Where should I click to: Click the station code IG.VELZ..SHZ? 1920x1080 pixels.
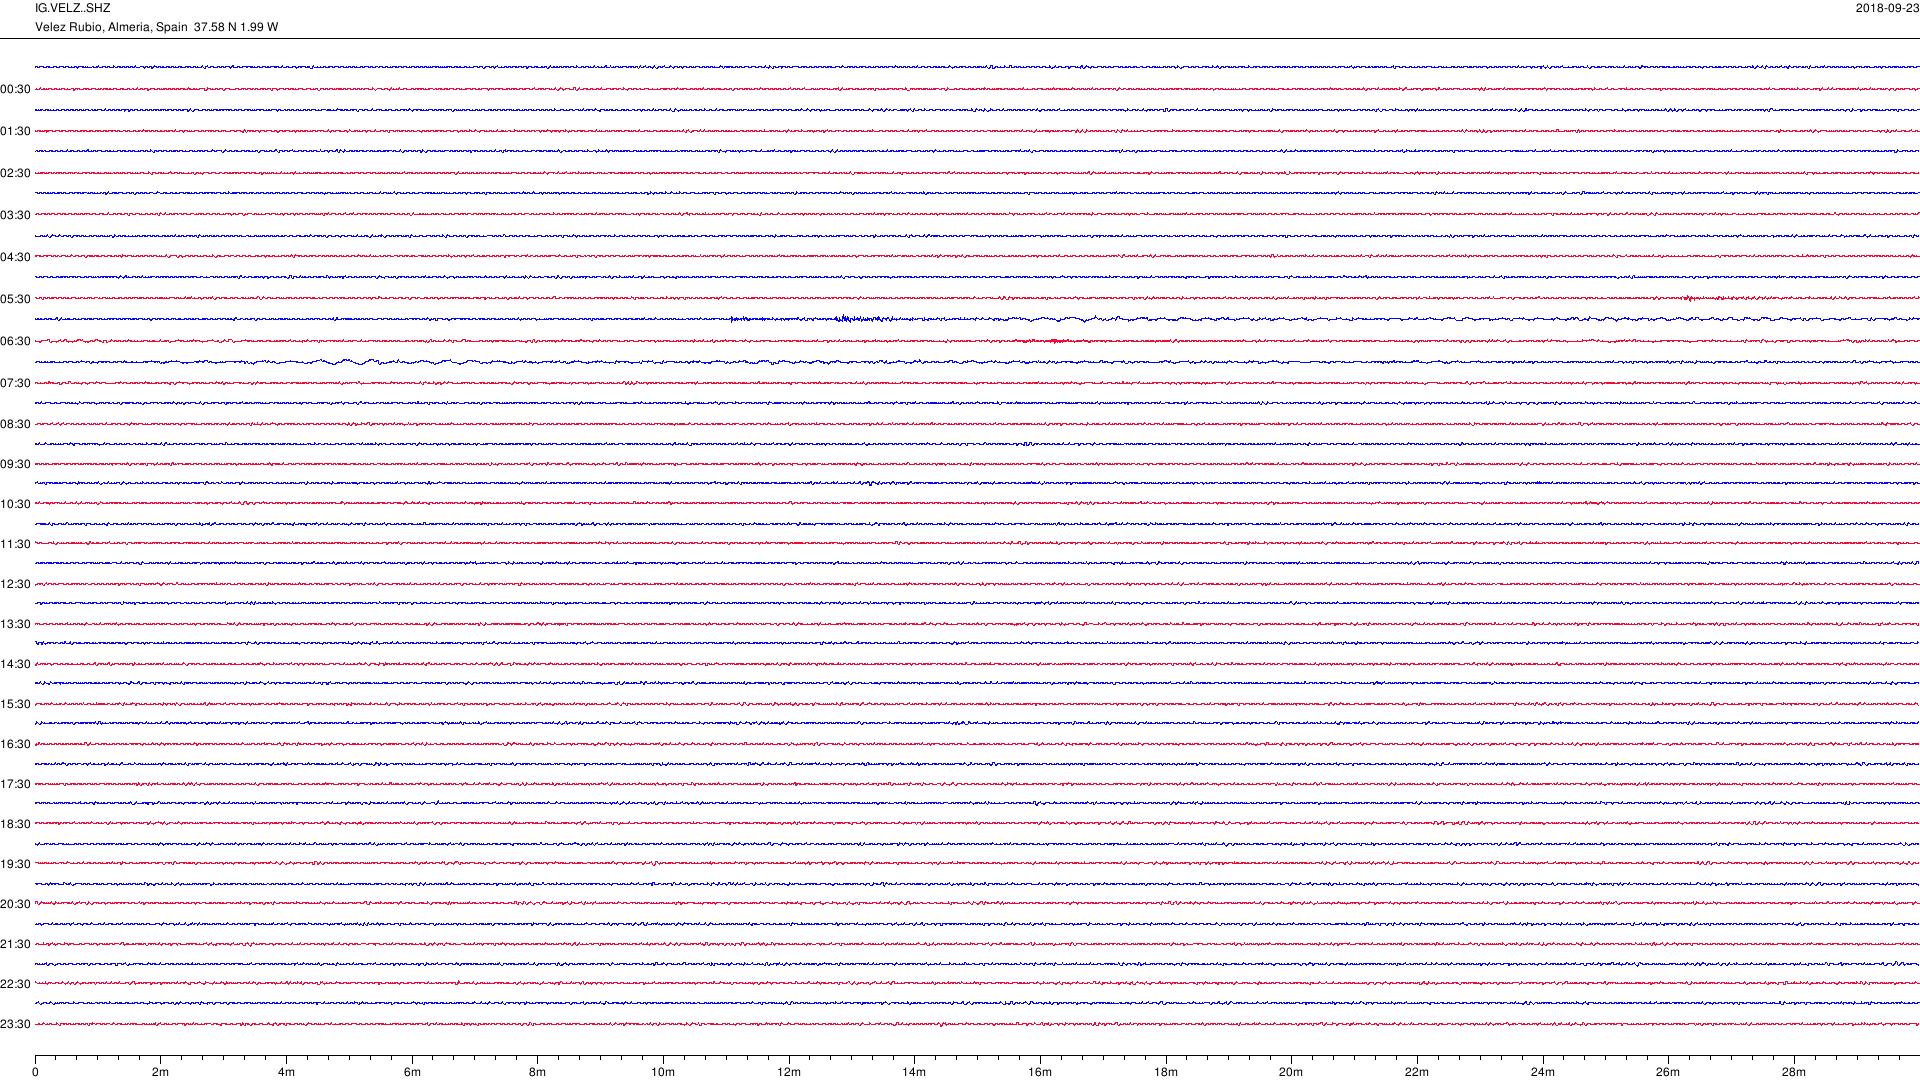pyautogui.click(x=72, y=8)
